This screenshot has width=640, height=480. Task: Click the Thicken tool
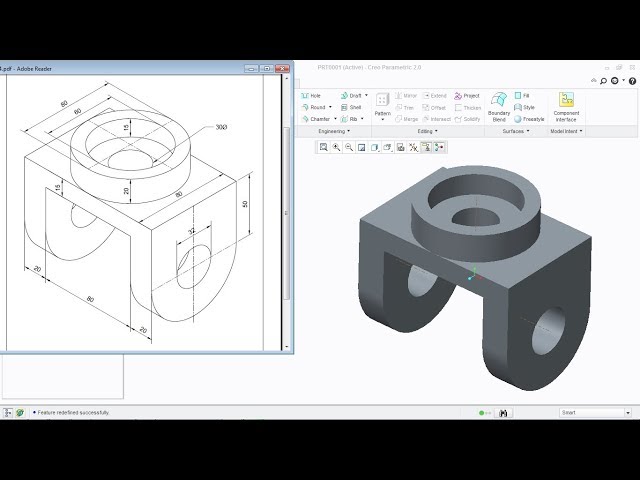point(468,107)
